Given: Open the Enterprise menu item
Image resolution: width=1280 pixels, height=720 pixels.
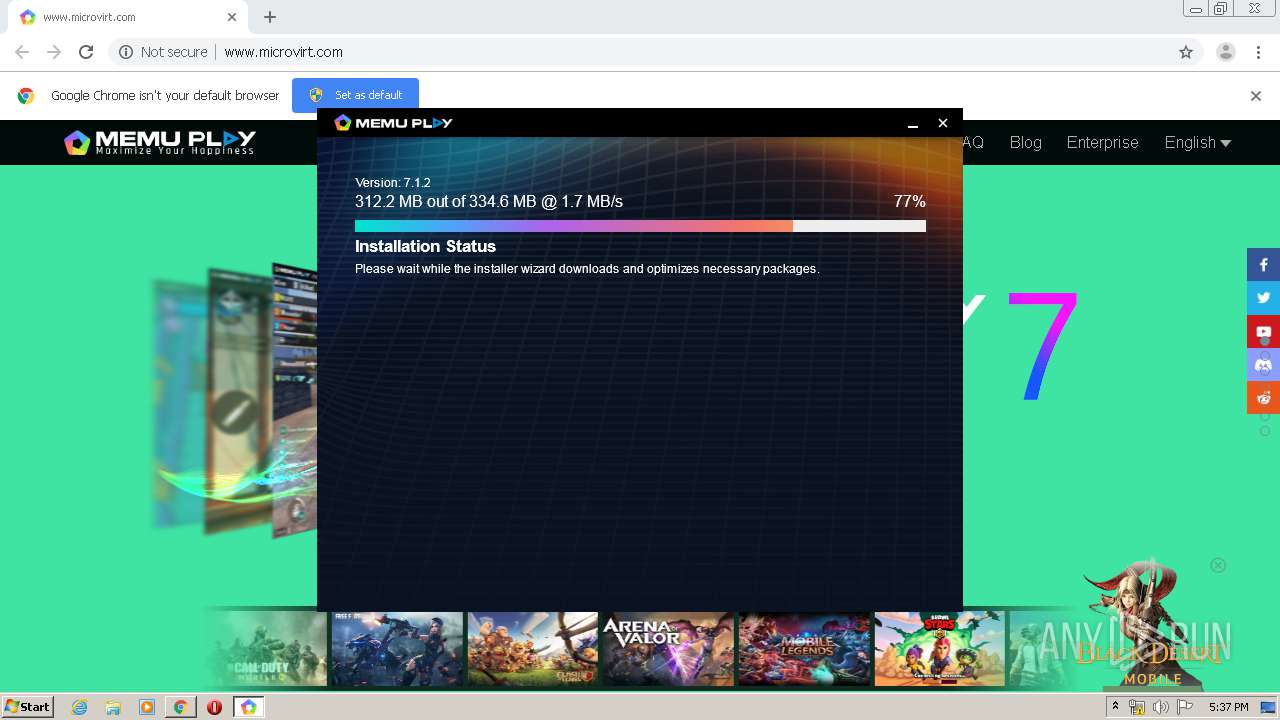Looking at the screenshot, I should (x=1102, y=142).
